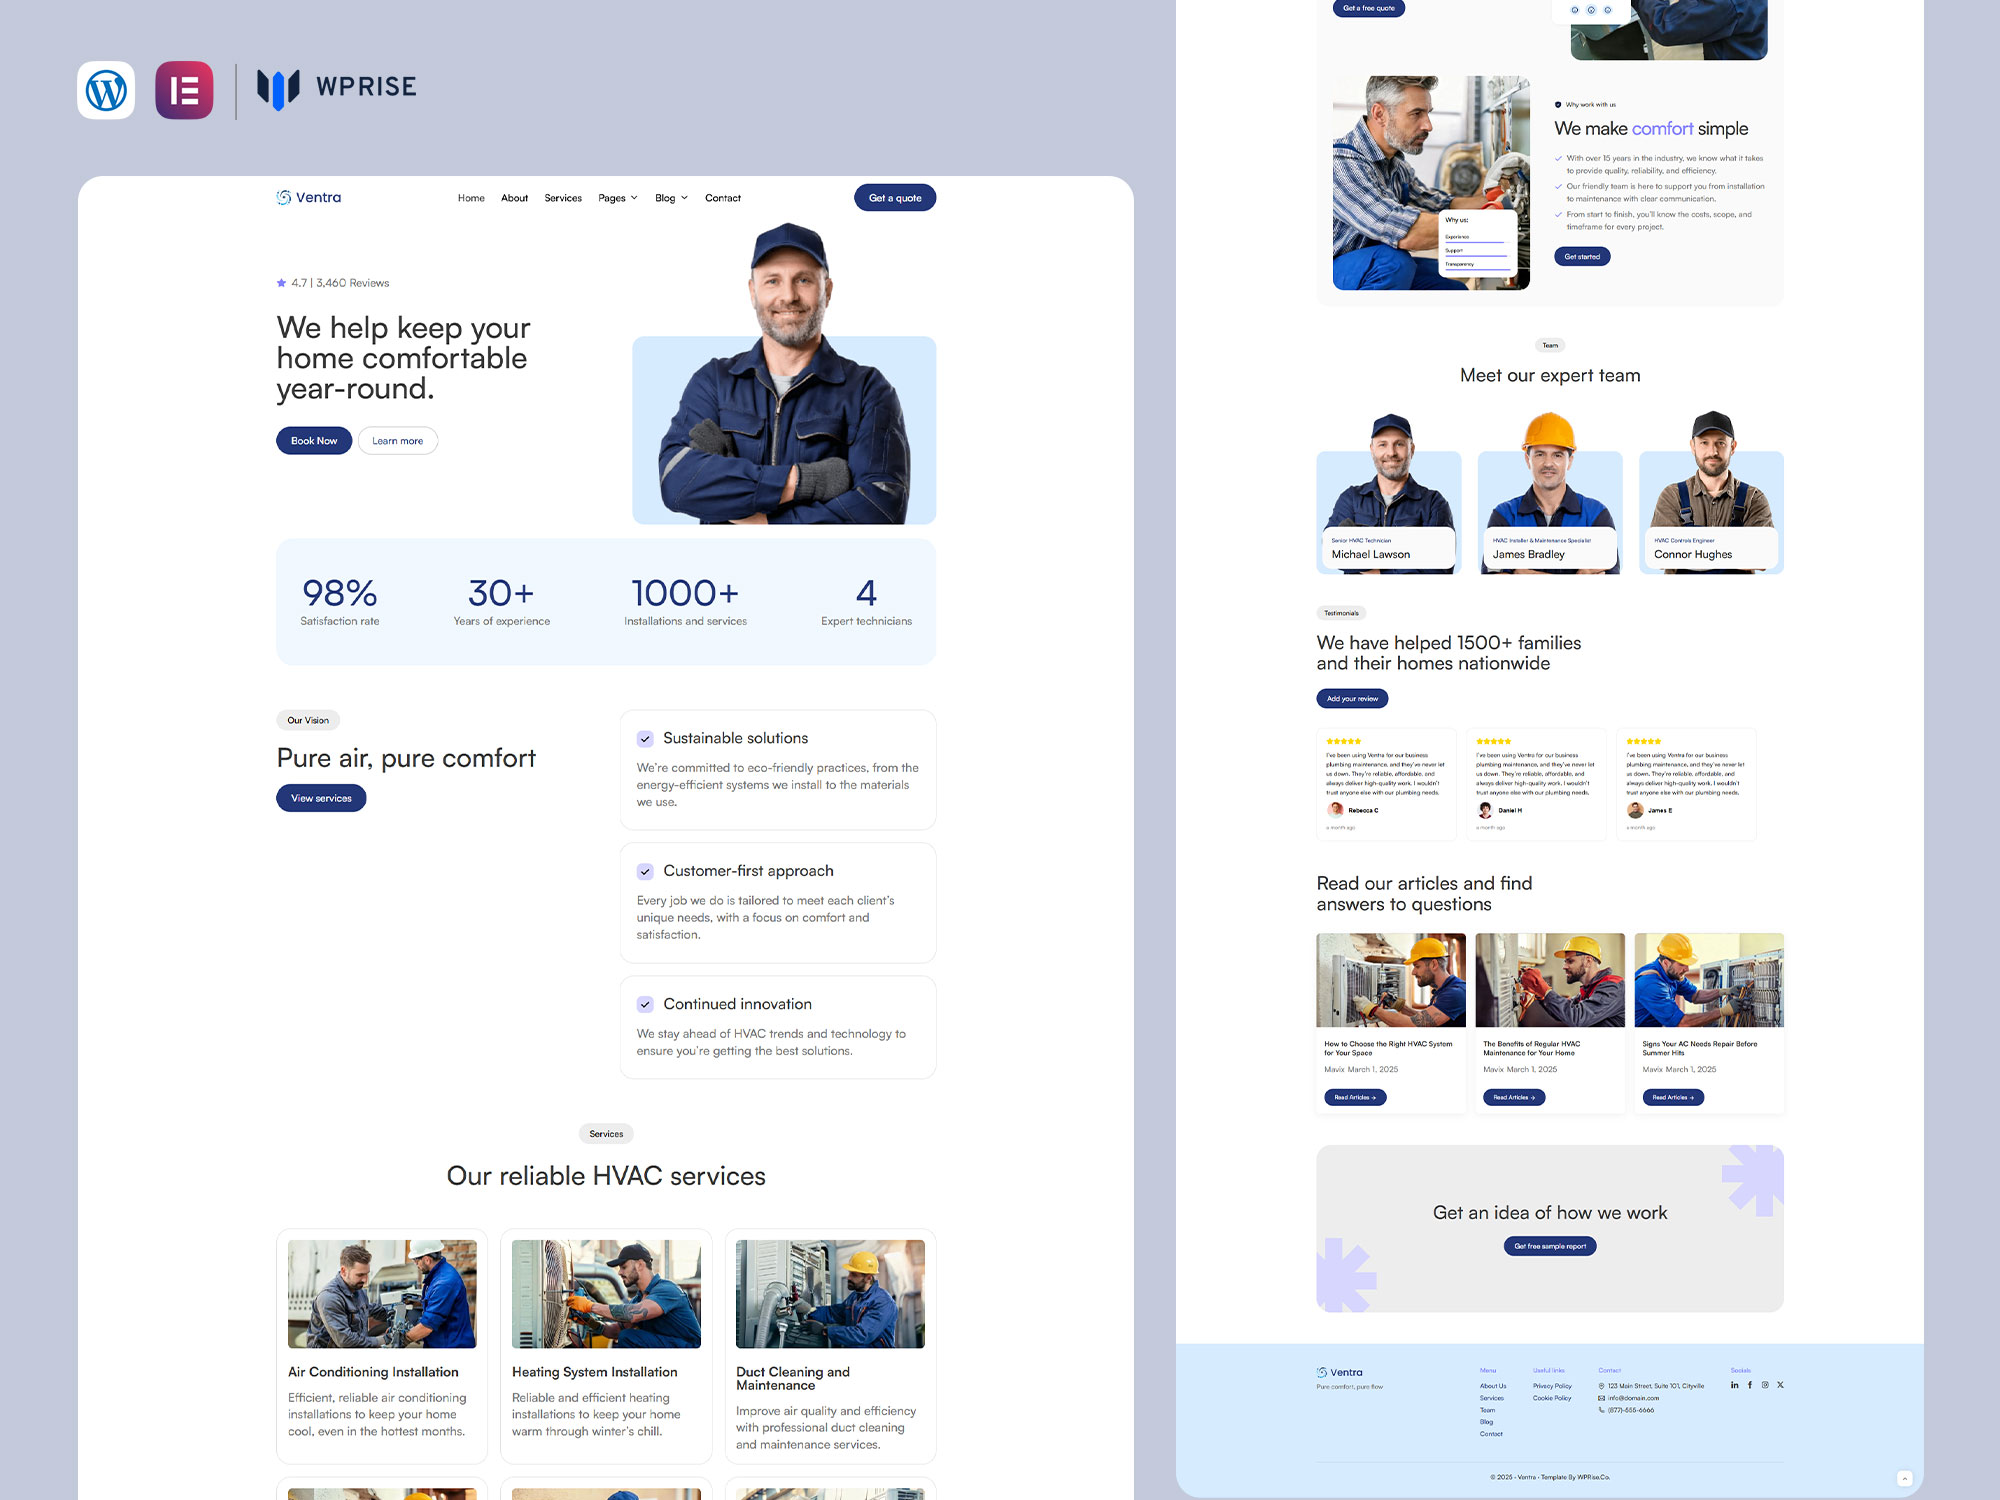Click the Learn more button

click(x=398, y=441)
